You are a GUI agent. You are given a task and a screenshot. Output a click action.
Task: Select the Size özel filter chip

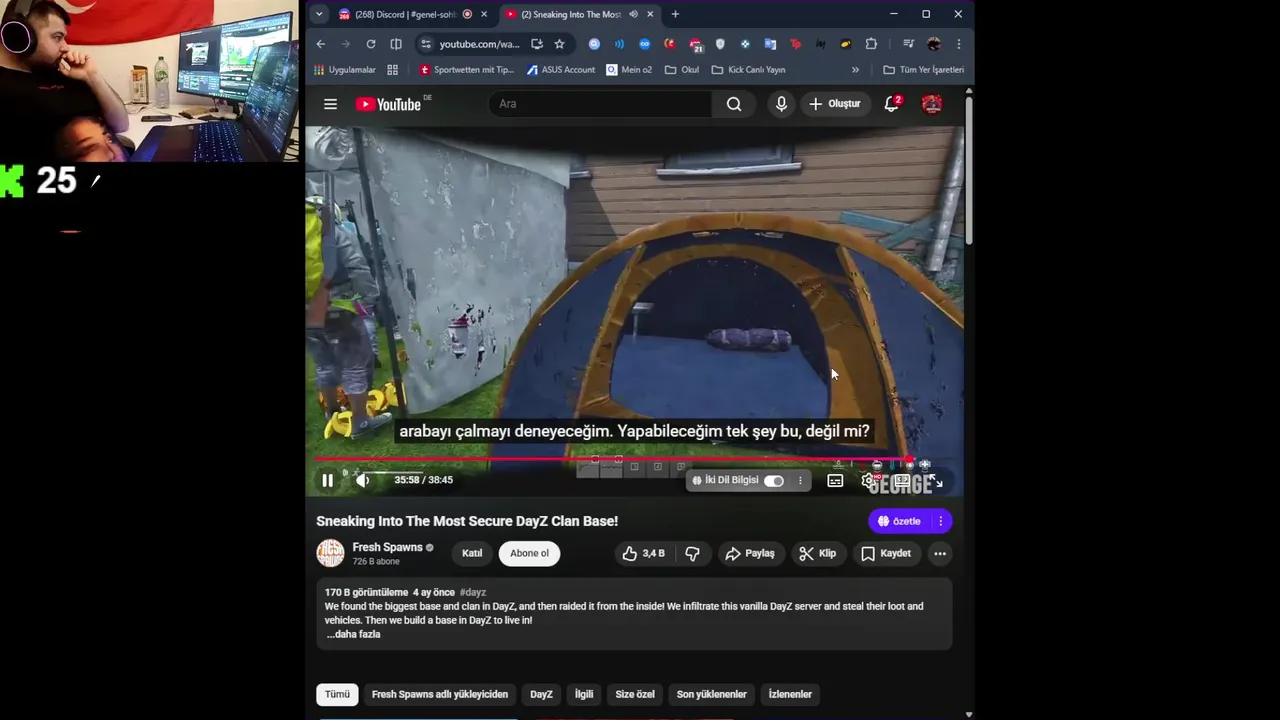pyautogui.click(x=635, y=694)
